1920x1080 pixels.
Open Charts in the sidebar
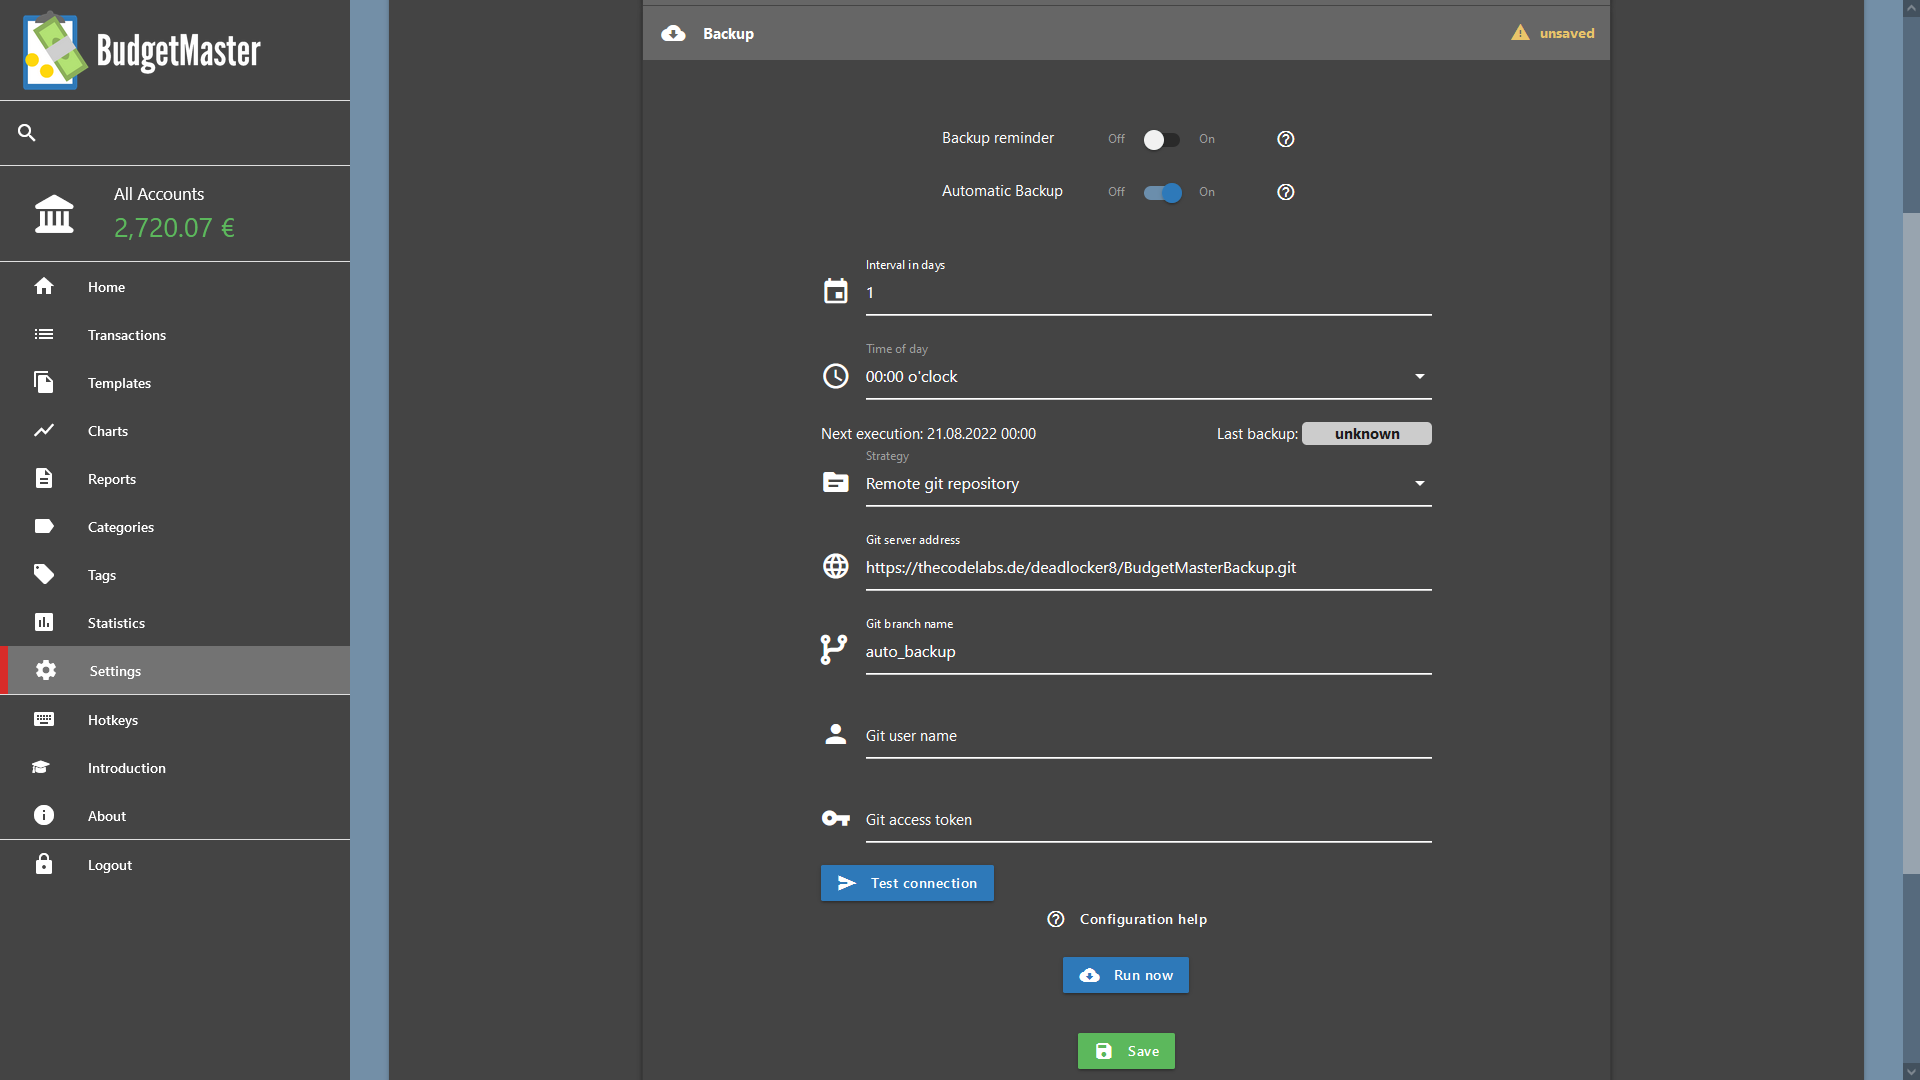(175, 430)
